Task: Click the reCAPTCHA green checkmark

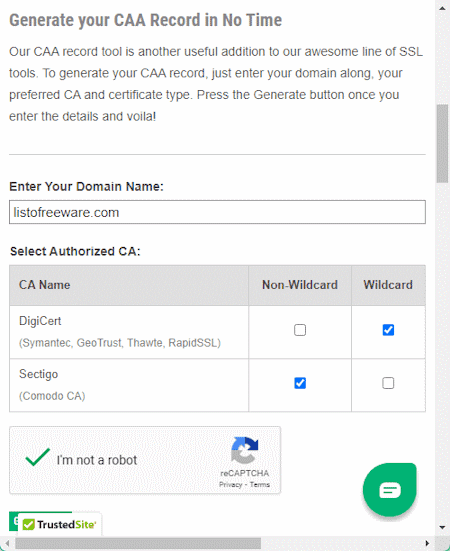Action: click(x=38, y=457)
